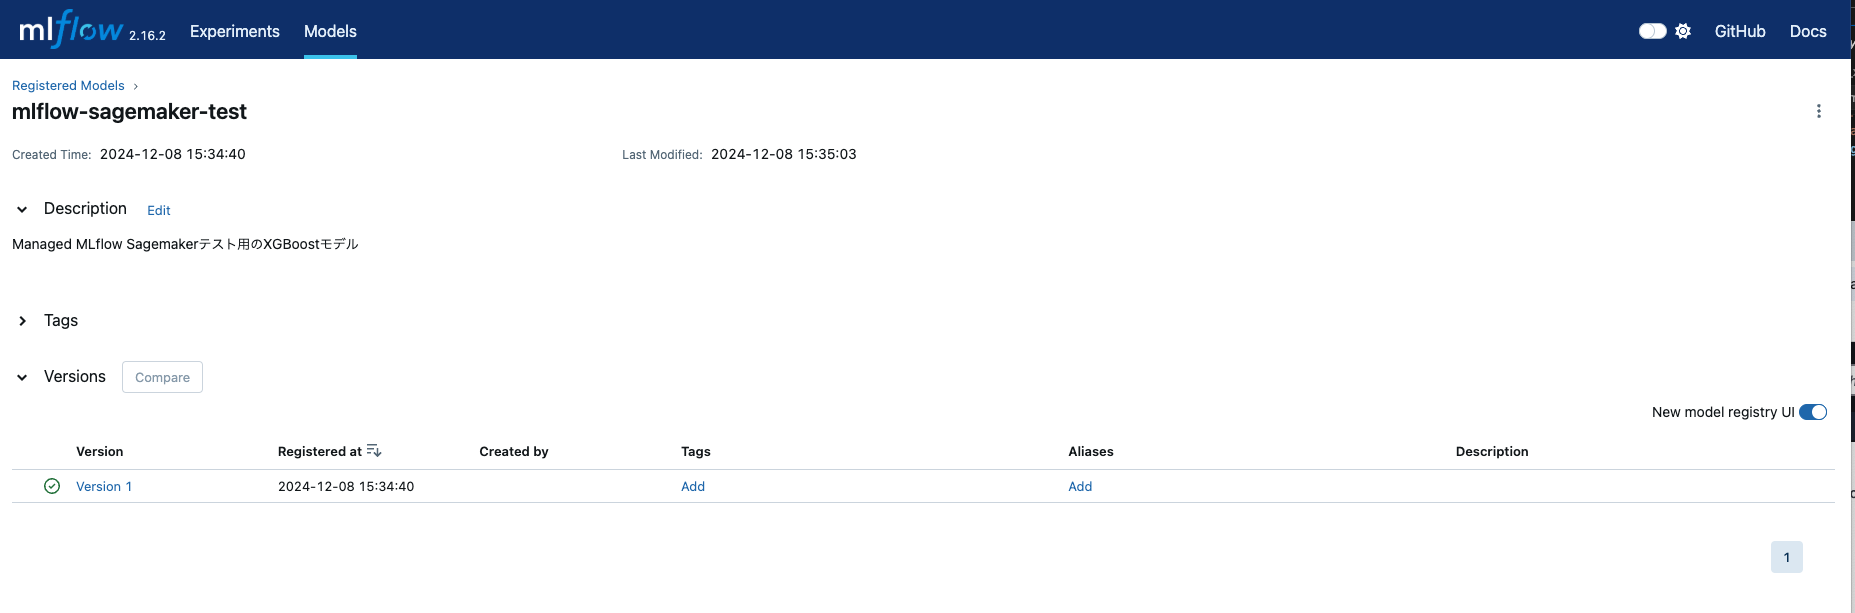Image resolution: width=1855 pixels, height=613 pixels.
Task: Turn off New model registry UI toggle
Action: tap(1812, 412)
